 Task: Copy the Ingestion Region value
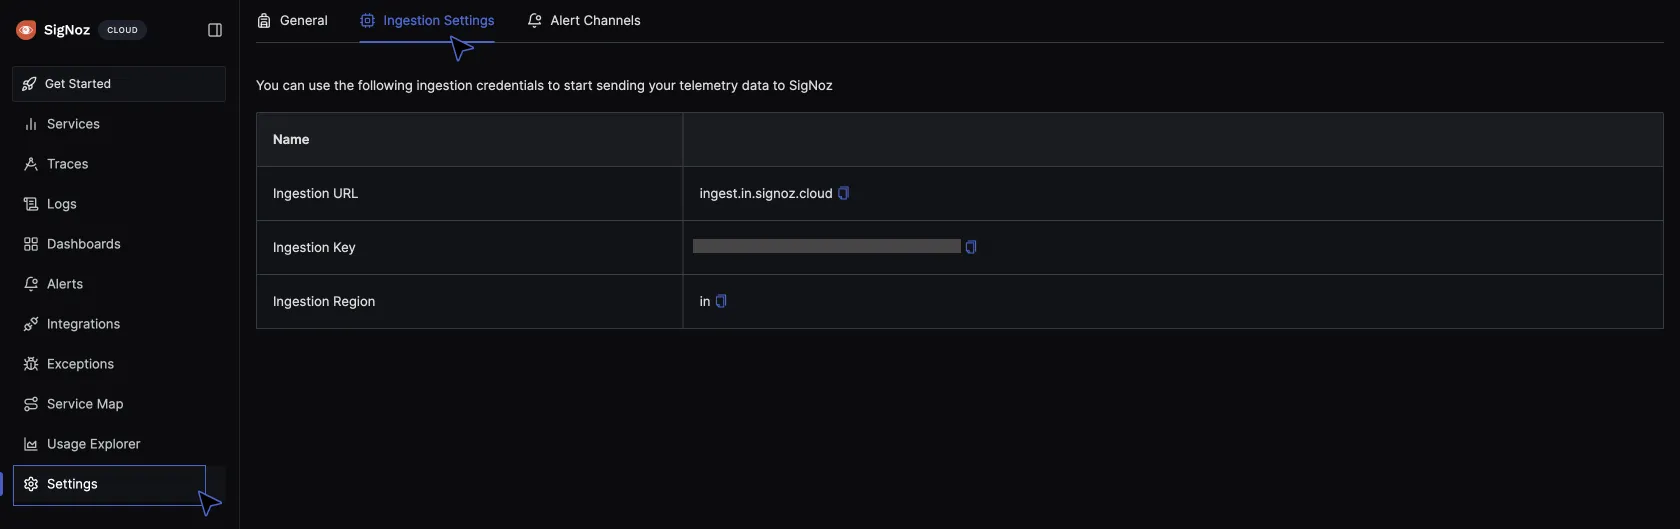point(721,301)
